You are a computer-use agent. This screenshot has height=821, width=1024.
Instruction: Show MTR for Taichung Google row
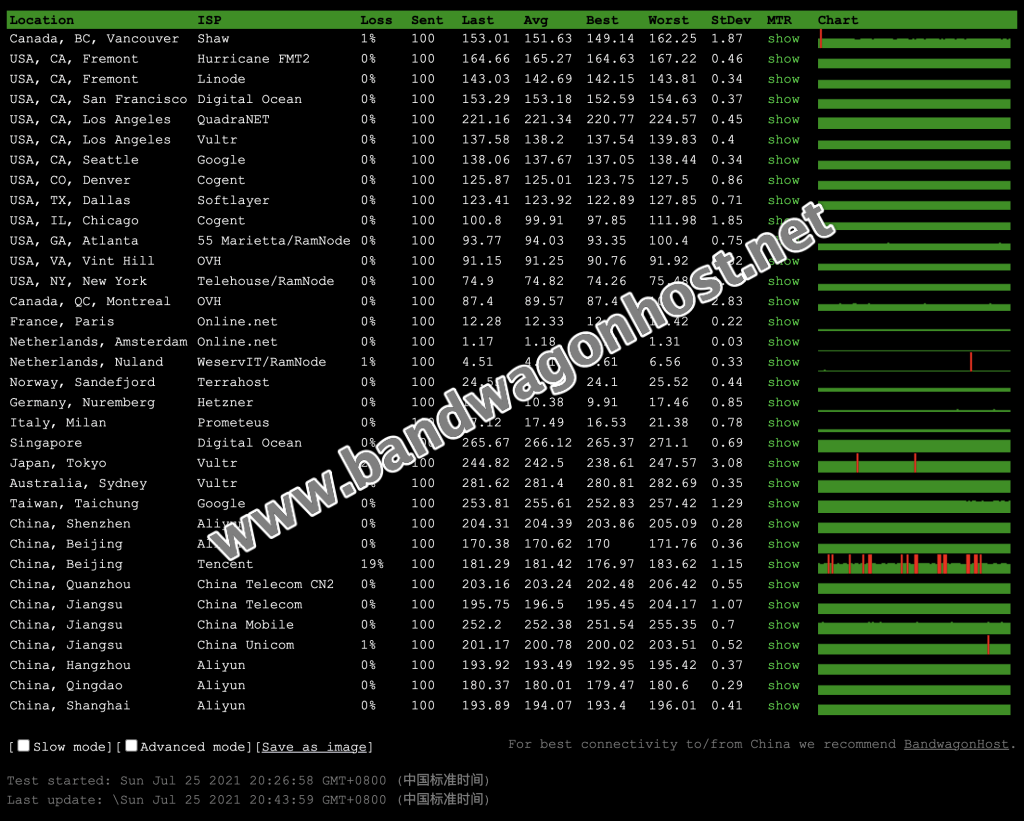point(783,504)
